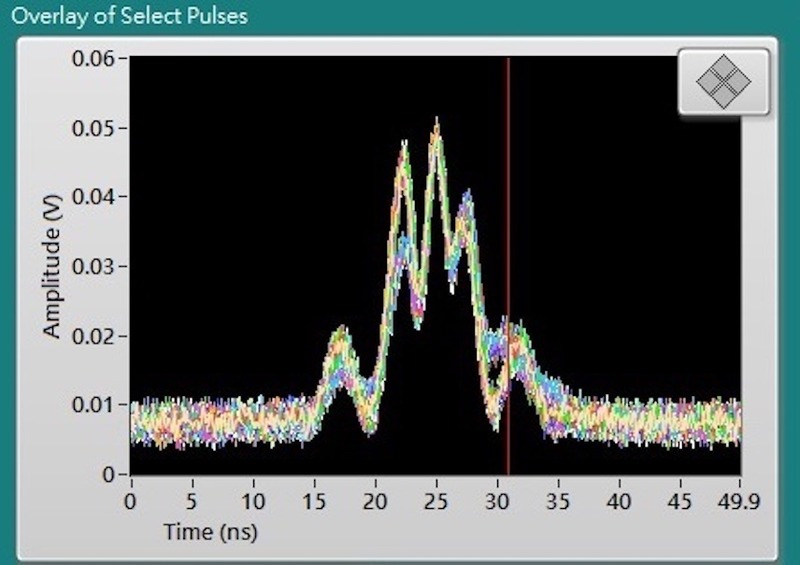This screenshot has width=800, height=565.
Task: Click the 0.02 amplitude axis label
Action: [x=93, y=336]
